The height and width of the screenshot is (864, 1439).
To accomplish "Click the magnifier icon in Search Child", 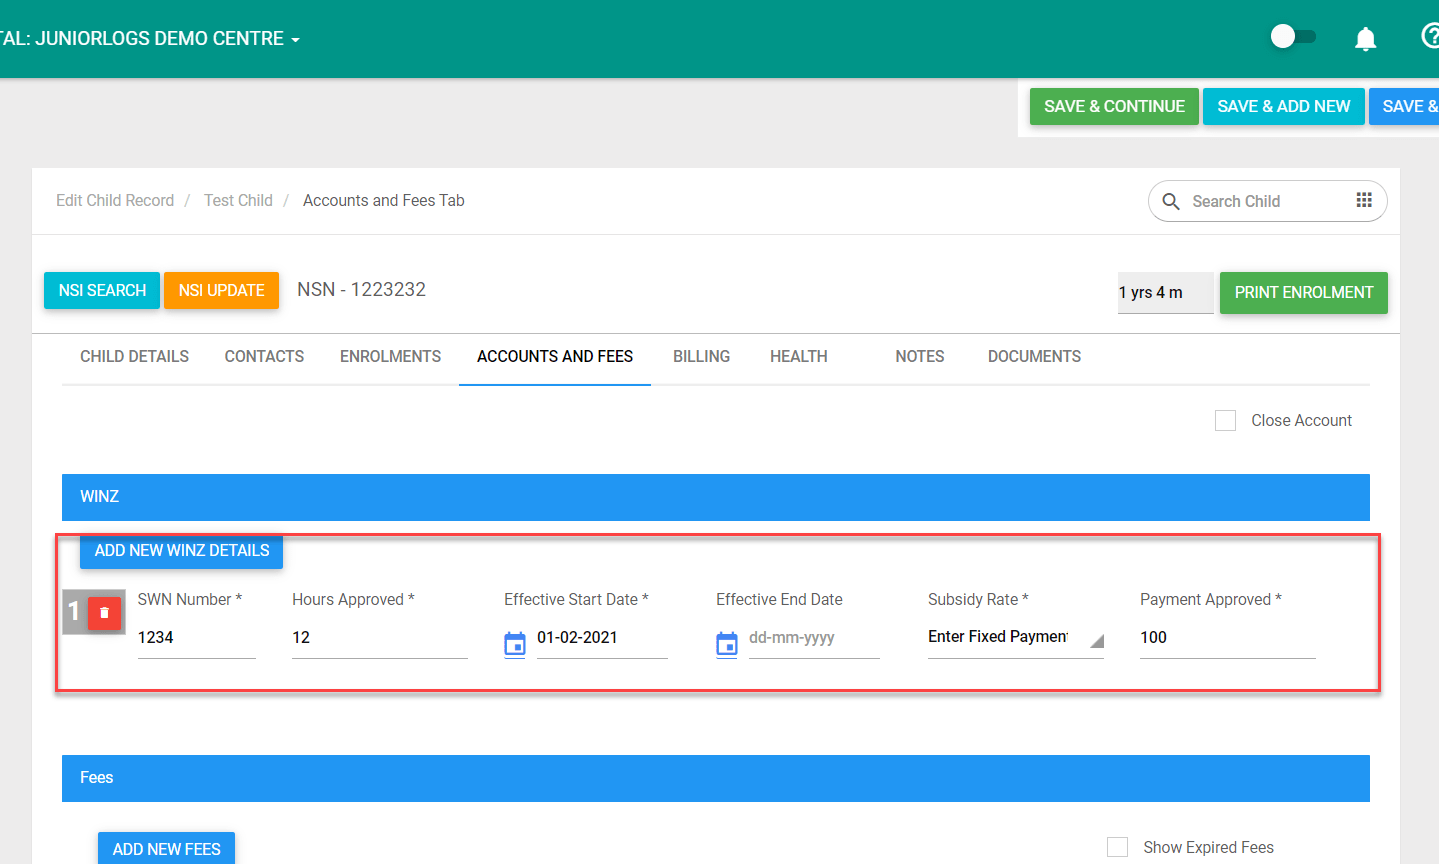I will point(1170,201).
